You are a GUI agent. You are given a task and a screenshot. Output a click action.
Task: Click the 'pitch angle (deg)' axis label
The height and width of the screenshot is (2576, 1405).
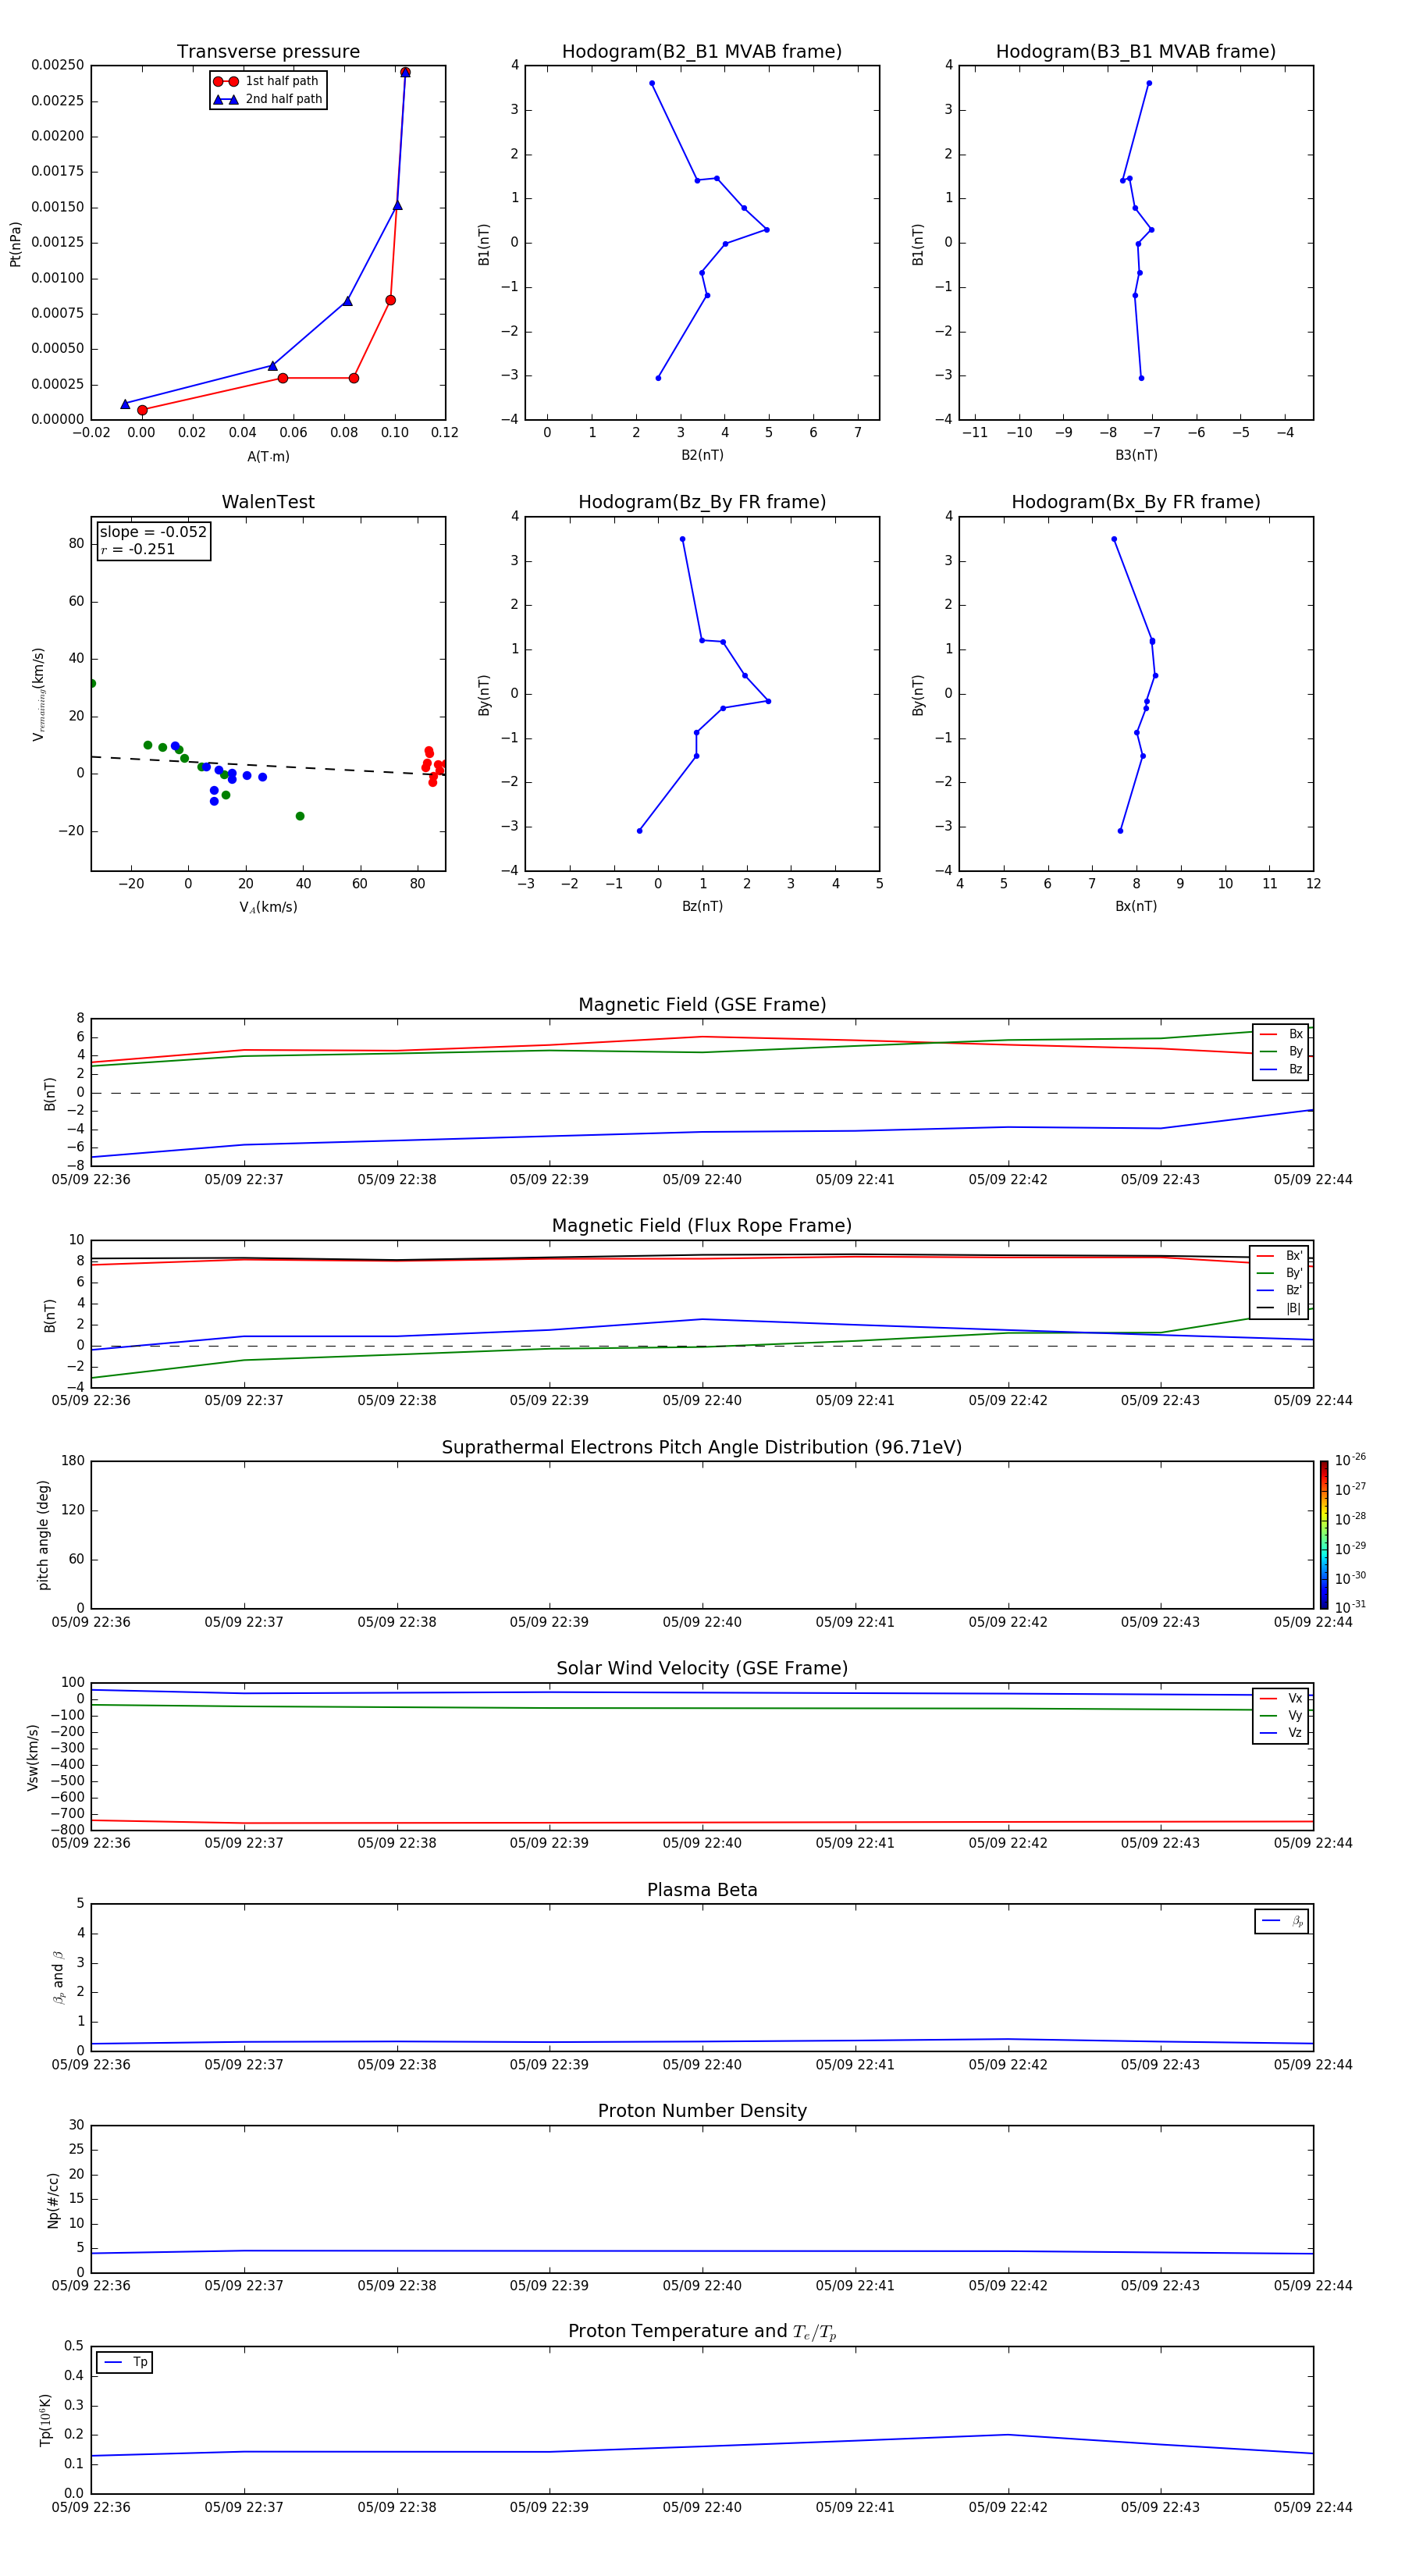point(43,1535)
